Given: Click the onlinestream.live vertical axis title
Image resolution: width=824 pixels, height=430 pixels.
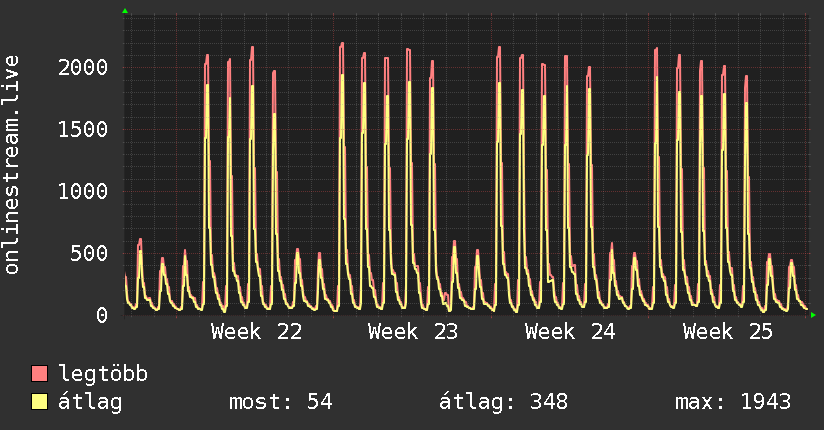Looking at the screenshot, I should [x=11, y=165].
